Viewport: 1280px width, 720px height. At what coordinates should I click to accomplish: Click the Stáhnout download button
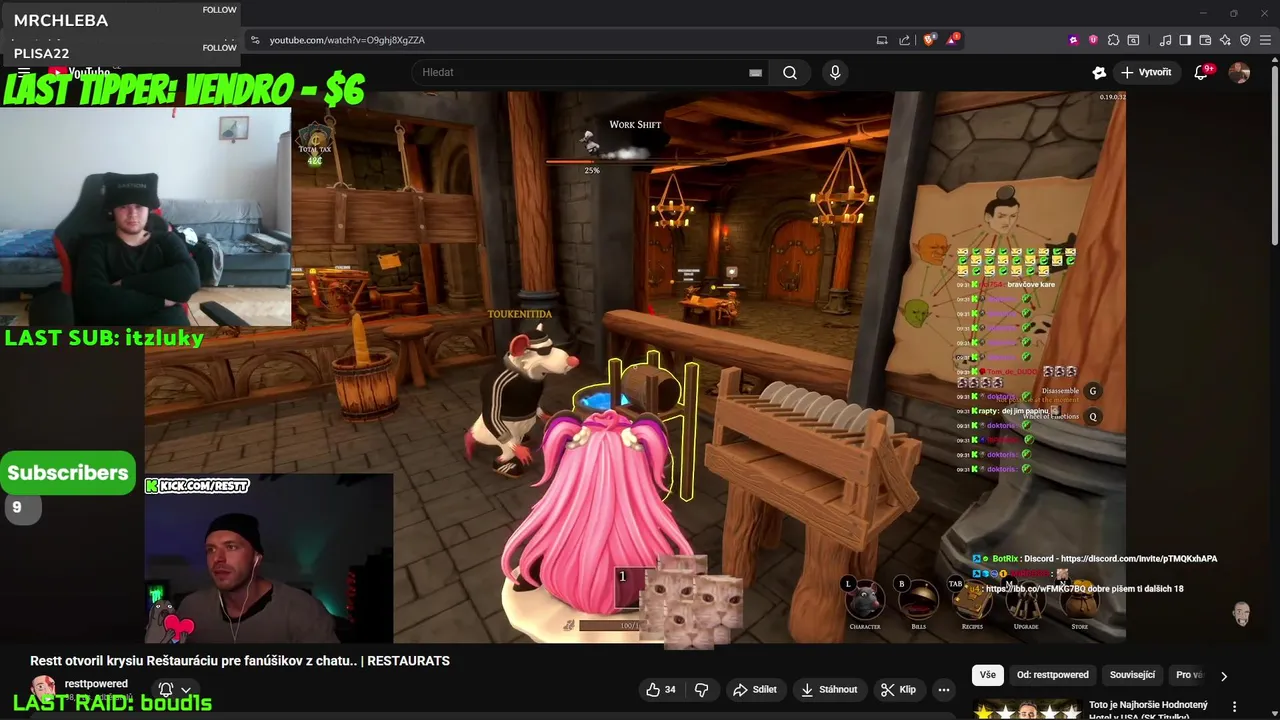pos(829,689)
